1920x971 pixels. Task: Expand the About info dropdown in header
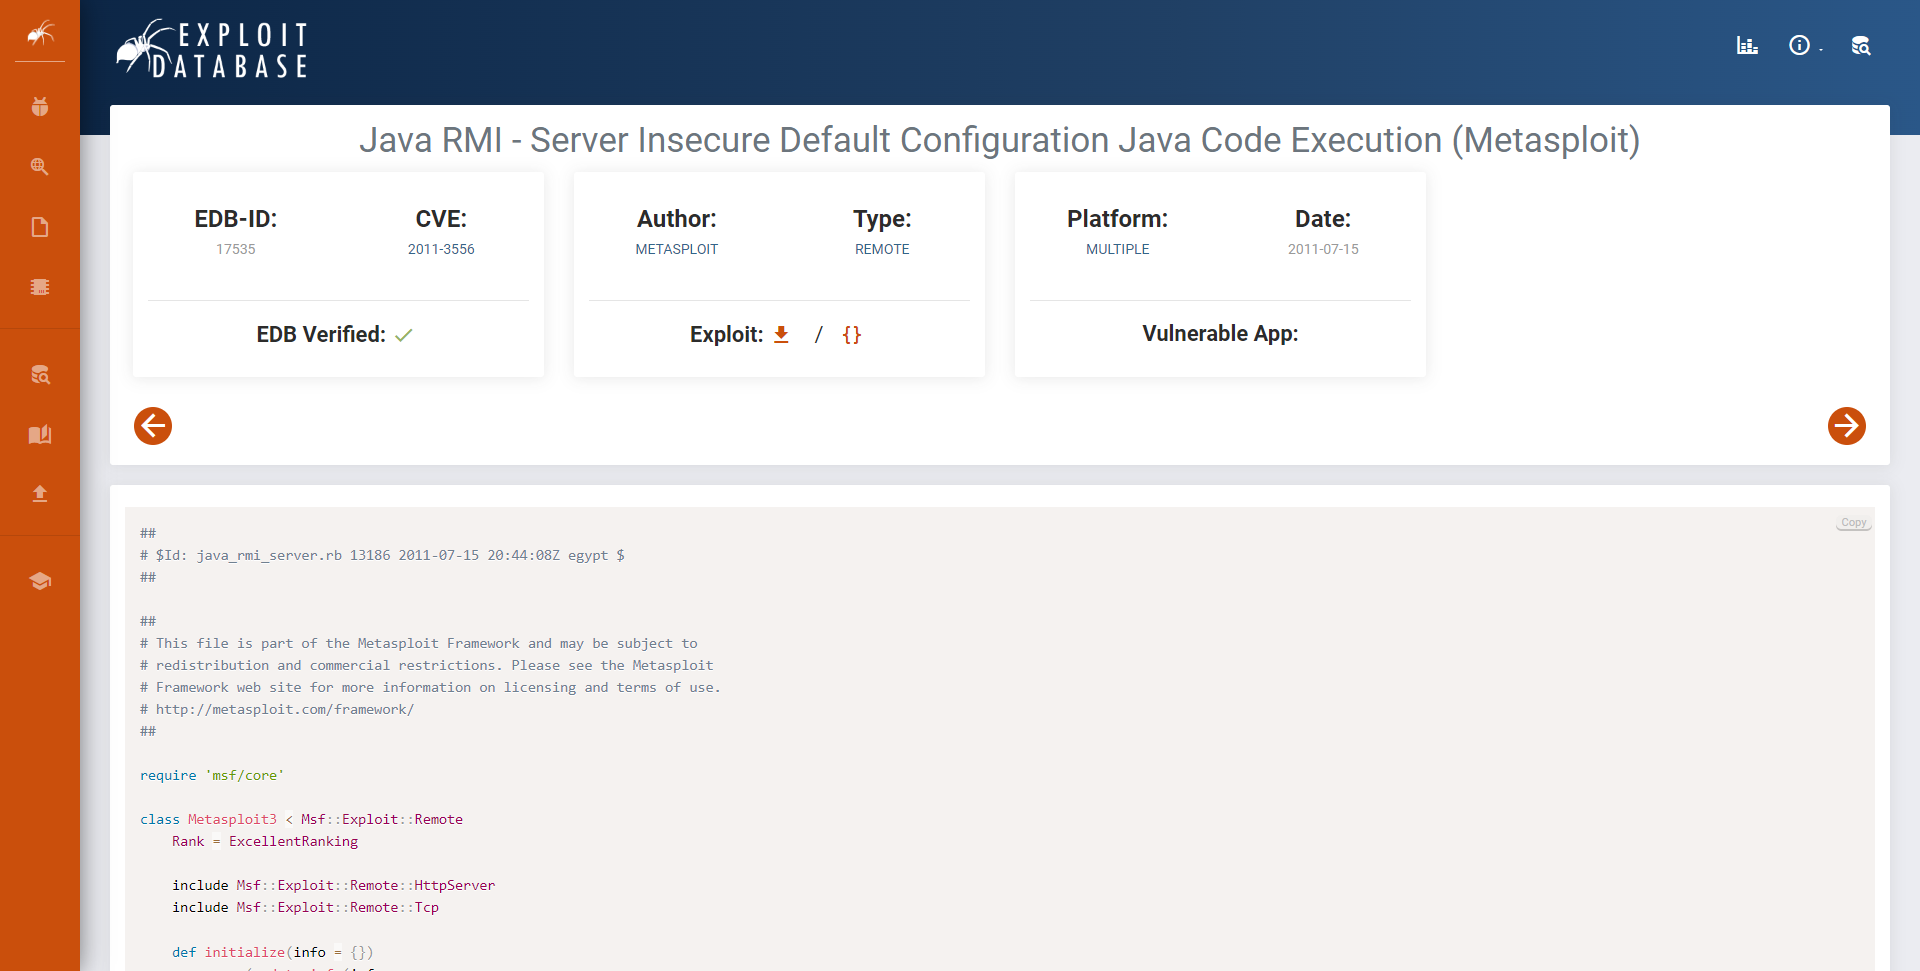(x=1803, y=45)
